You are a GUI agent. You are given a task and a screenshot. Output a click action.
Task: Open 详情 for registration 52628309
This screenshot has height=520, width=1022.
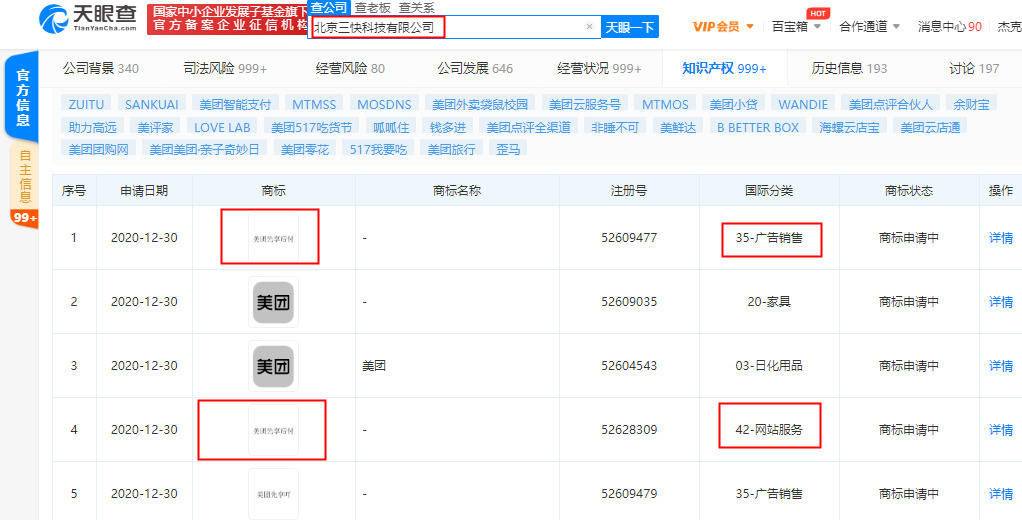tap(1000, 429)
